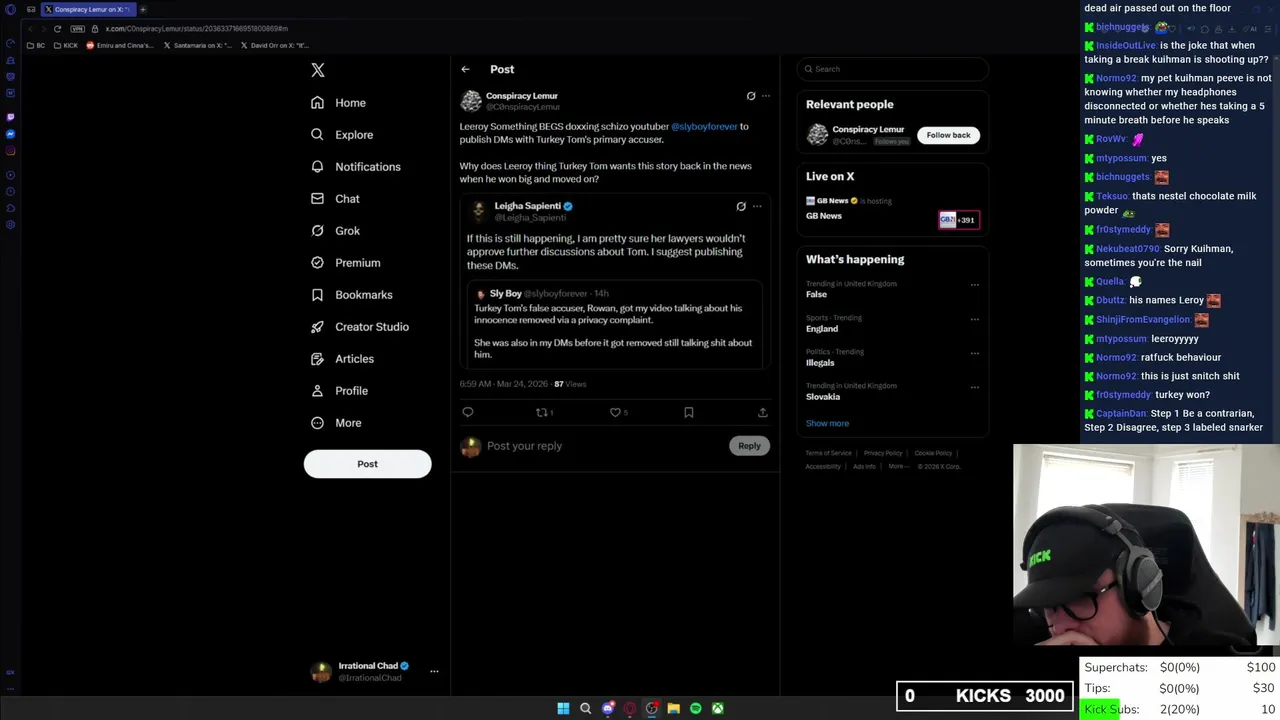Click the reply speech bubble icon

click(467, 412)
